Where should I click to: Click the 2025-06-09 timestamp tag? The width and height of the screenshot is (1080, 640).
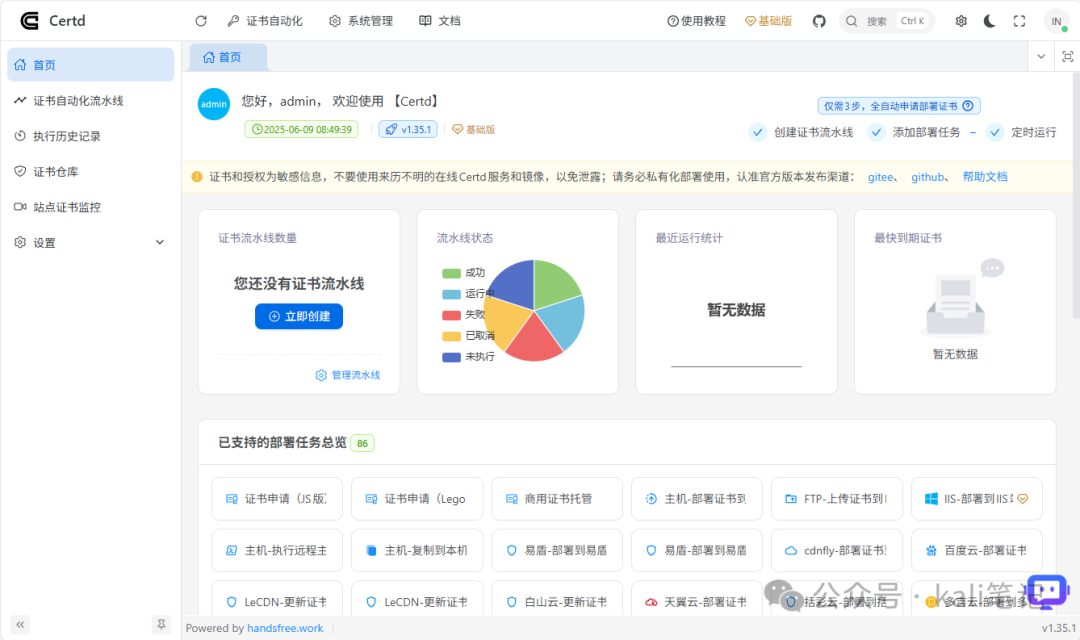pyautogui.click(x=302, y=129)
